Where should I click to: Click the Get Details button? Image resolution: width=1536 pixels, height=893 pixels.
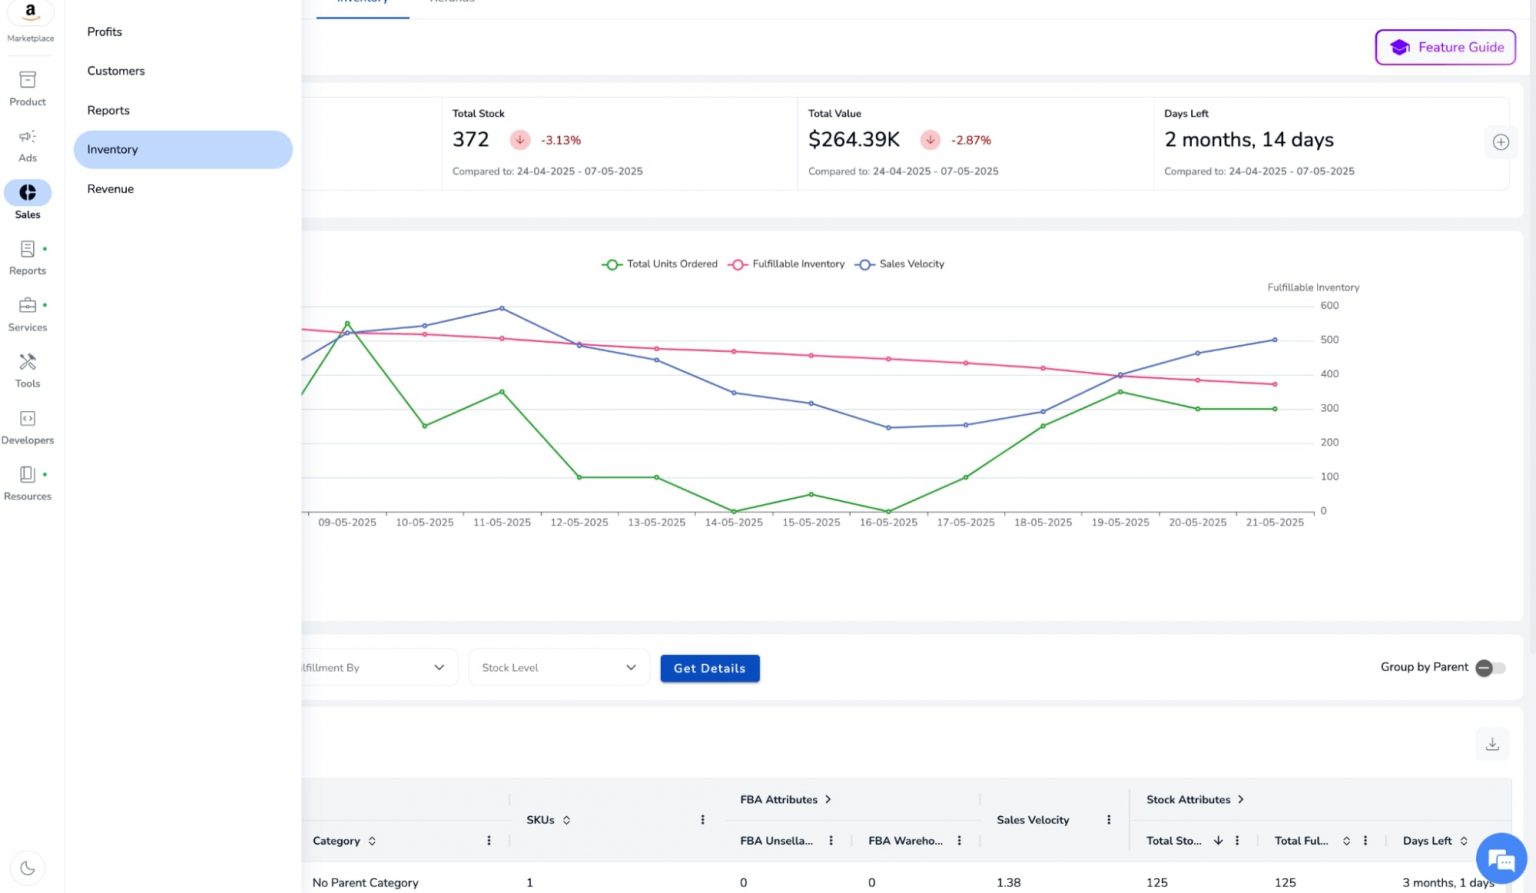coord(710,668)
